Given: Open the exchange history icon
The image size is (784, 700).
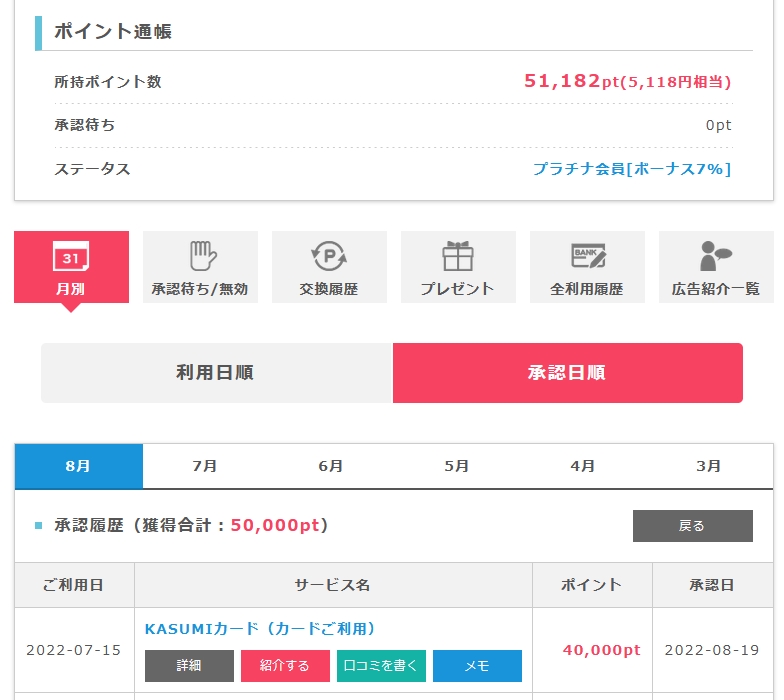Looking at the screenshot, I should pyautogui.click(x=329, y=257).
